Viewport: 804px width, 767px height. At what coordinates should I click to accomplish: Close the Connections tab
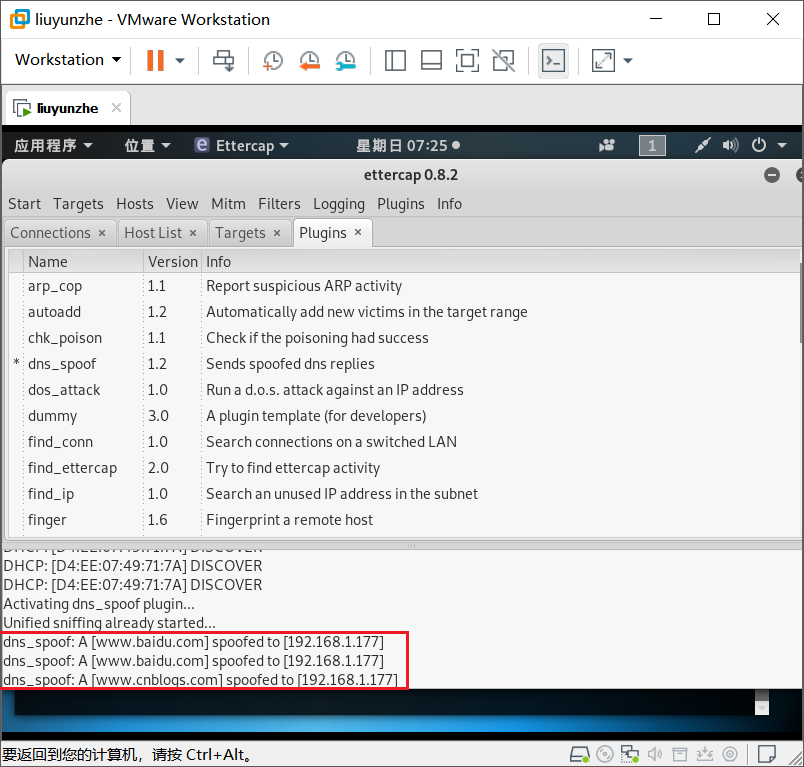(102, 233)
